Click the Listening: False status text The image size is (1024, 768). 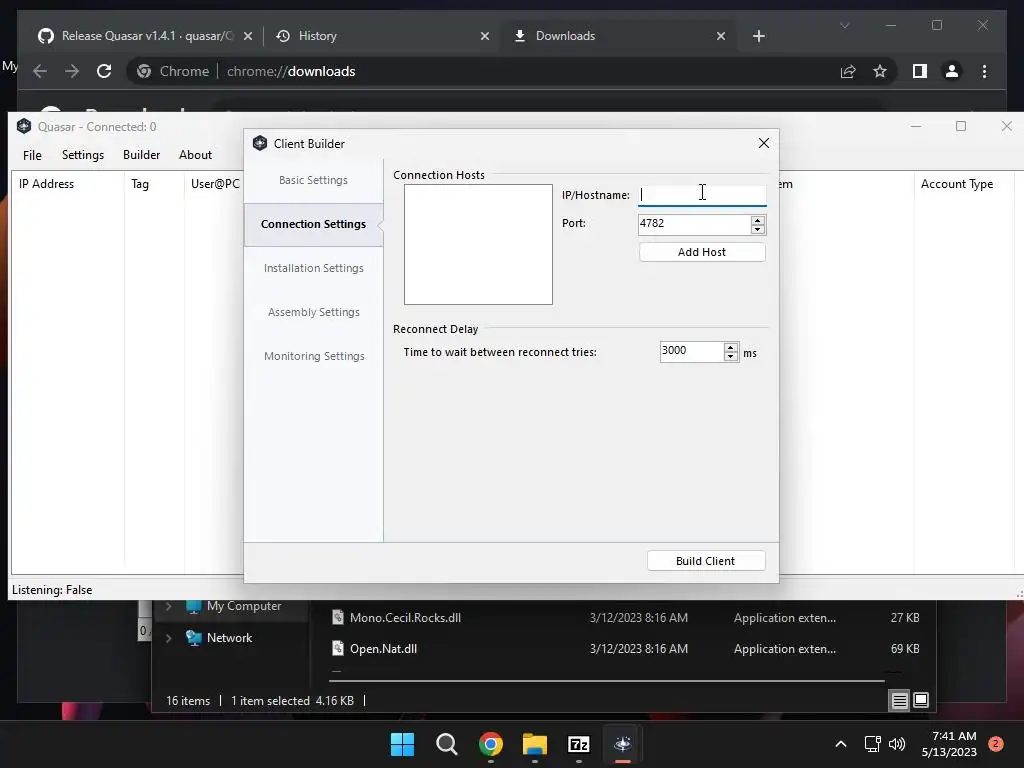coord(52,590)
